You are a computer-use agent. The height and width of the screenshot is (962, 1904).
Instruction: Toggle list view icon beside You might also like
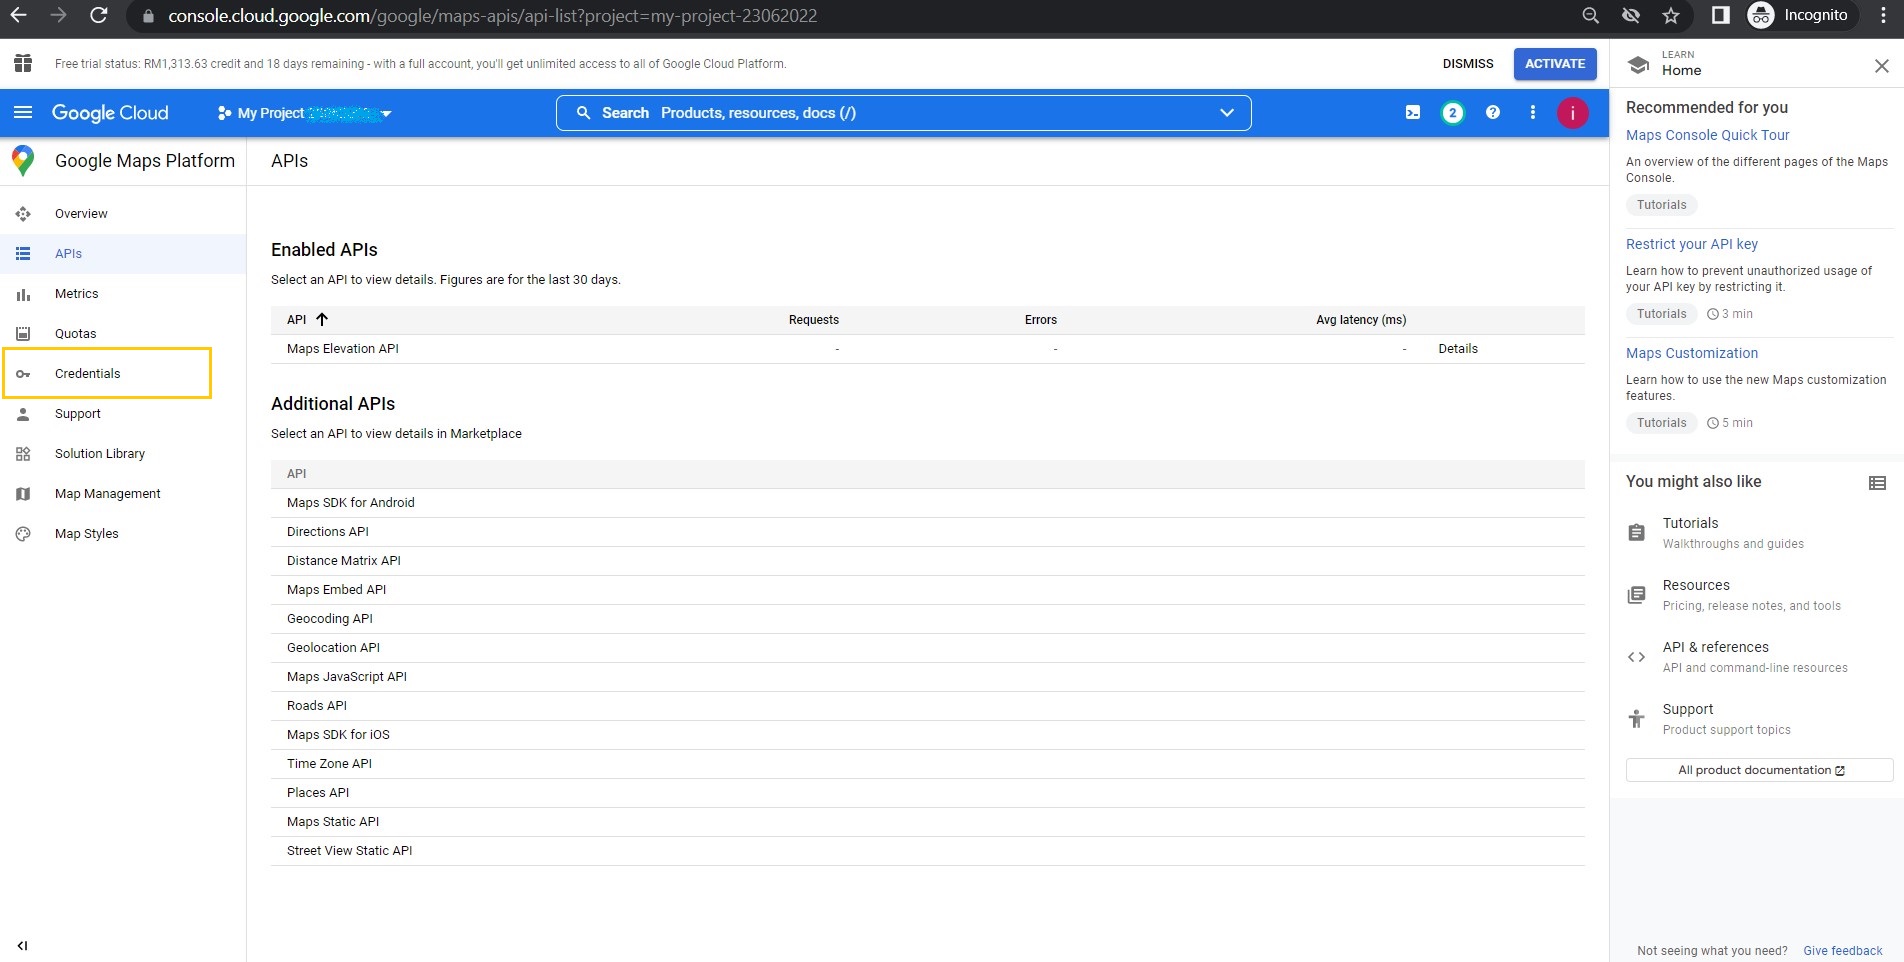pyautogui.click(x=1877, y=483)
